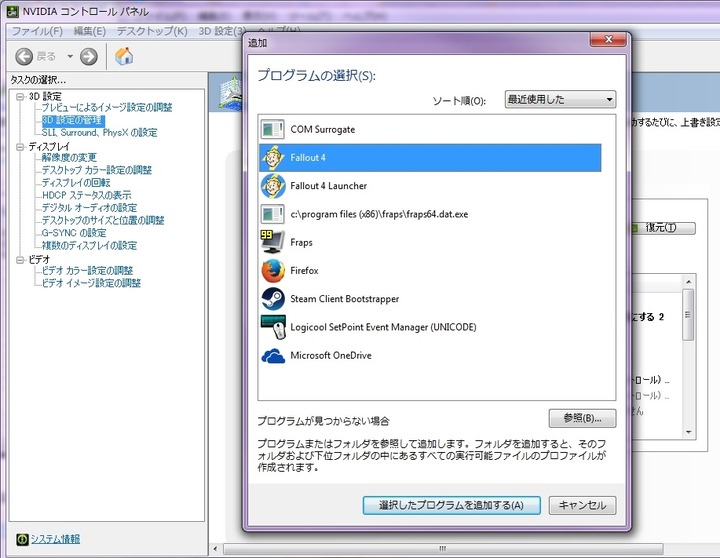Select c:\program files (x86)\fraps\fraps64.dat.exe entry
Screen dimensions: 720x558
pos(379,214)
